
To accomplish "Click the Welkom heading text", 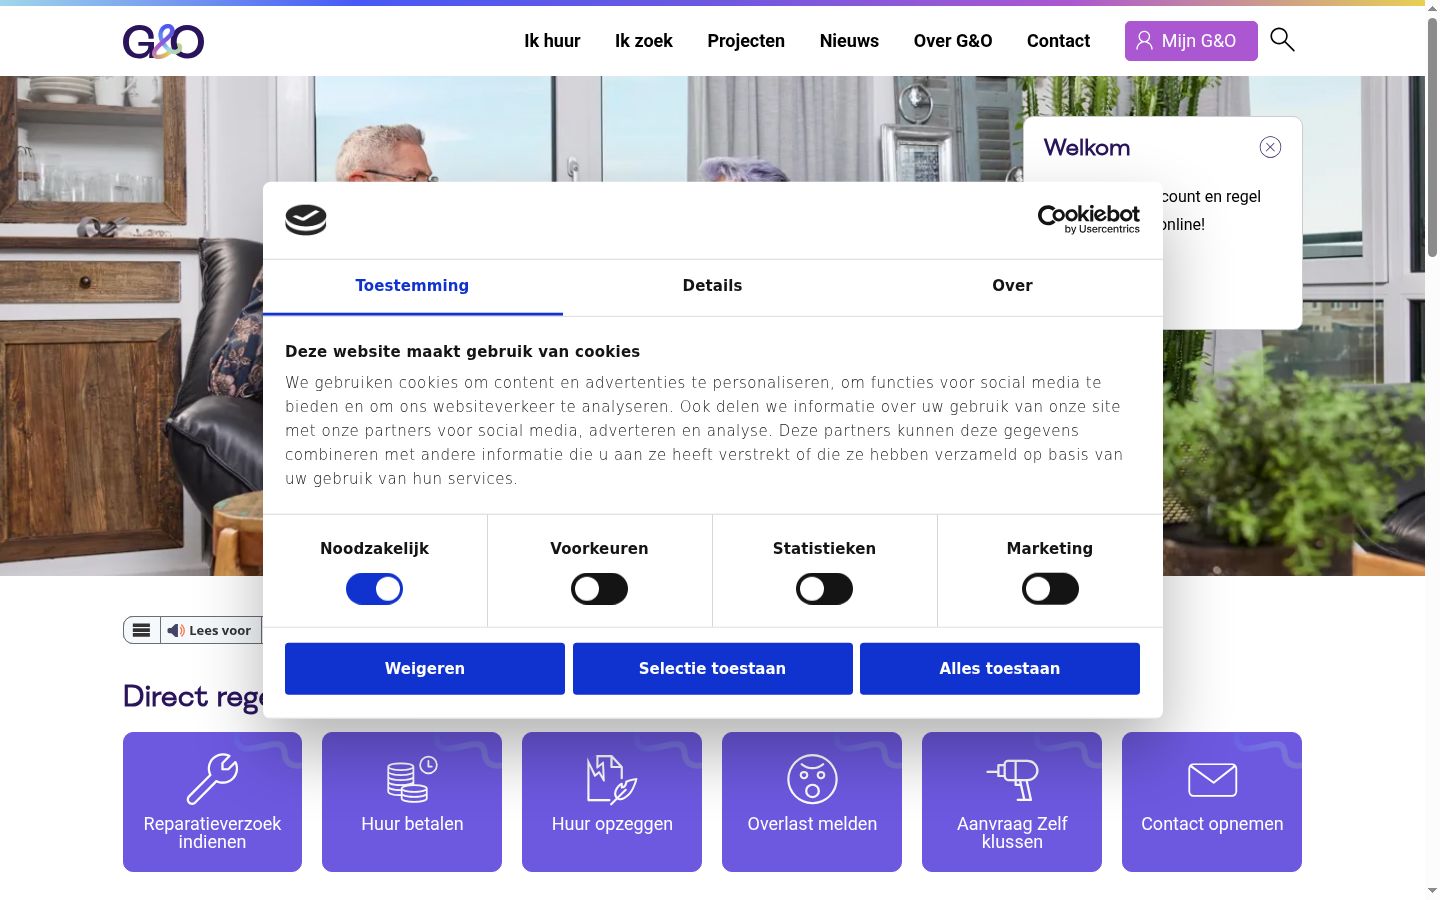I will click(1087, 148).
